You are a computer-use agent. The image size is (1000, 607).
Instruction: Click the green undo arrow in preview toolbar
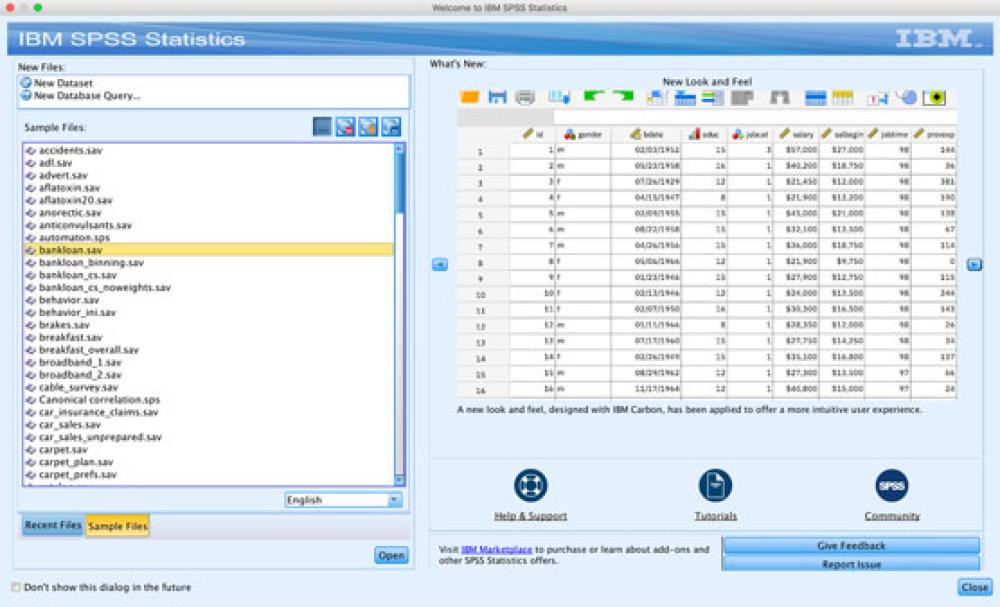594,96
